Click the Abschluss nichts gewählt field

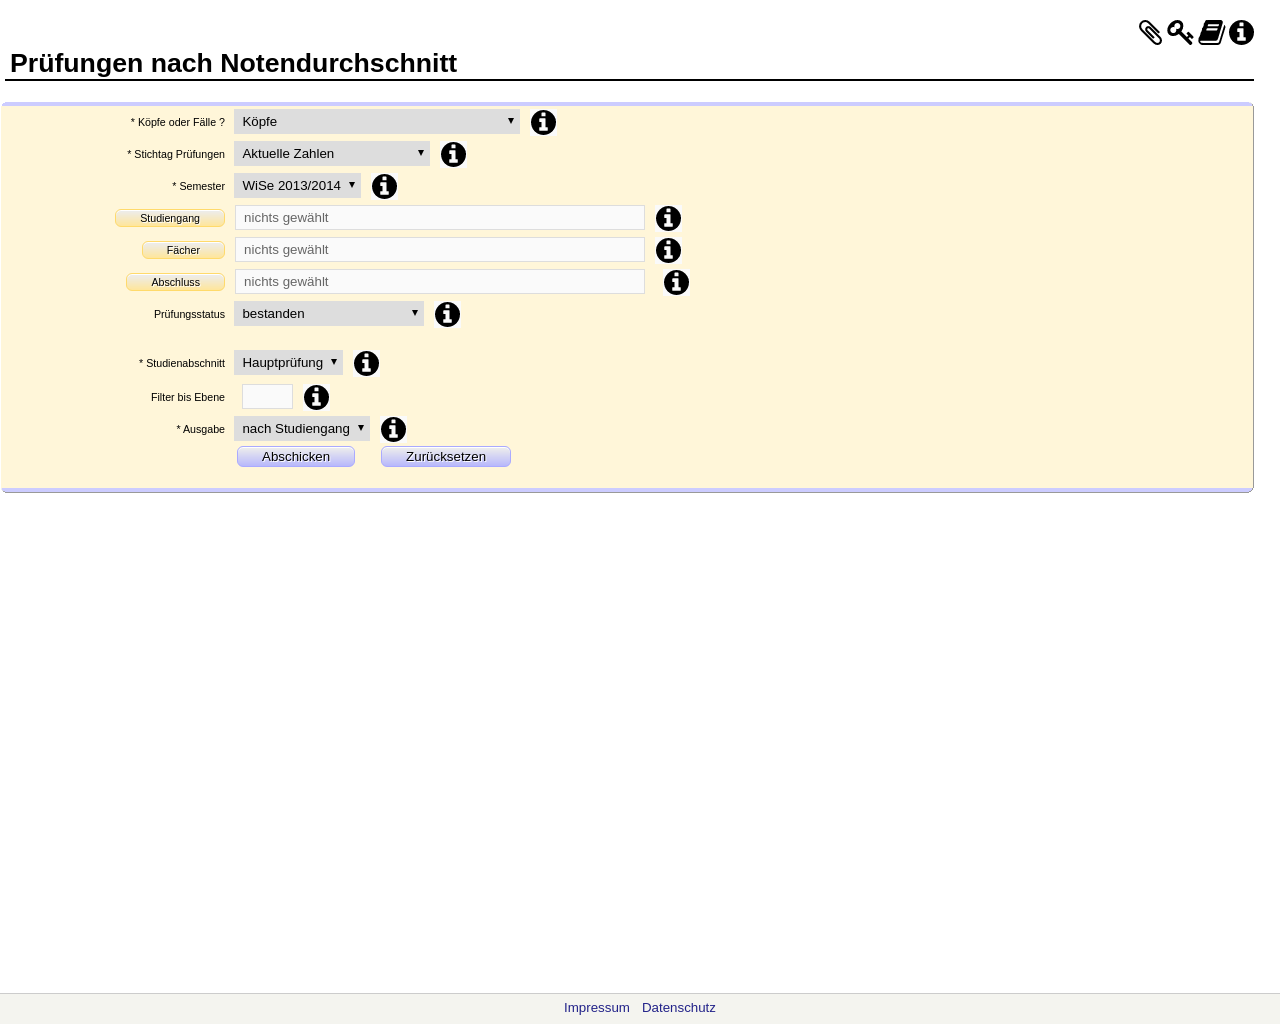pyautogui.click(x=440, y=281)
